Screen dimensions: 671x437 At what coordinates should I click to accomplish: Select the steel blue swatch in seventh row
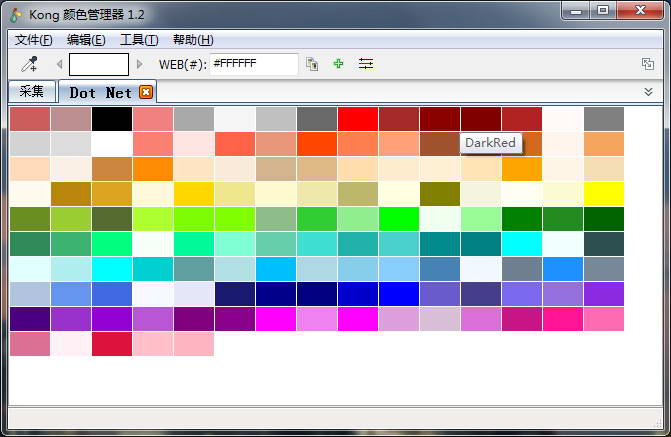tap(440, 269)
